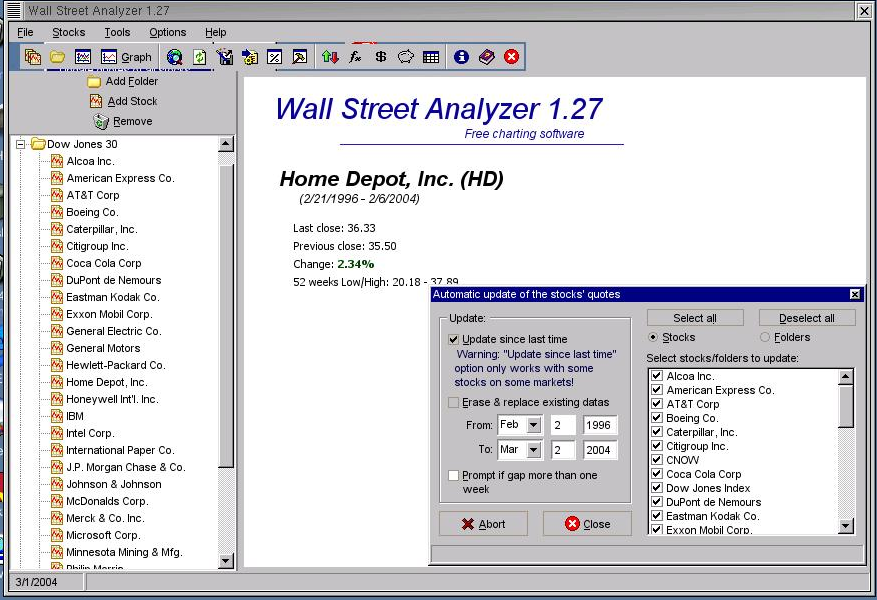The image size is (877, 600).
Task: Uncheck Update since last time
Action: 453,339
